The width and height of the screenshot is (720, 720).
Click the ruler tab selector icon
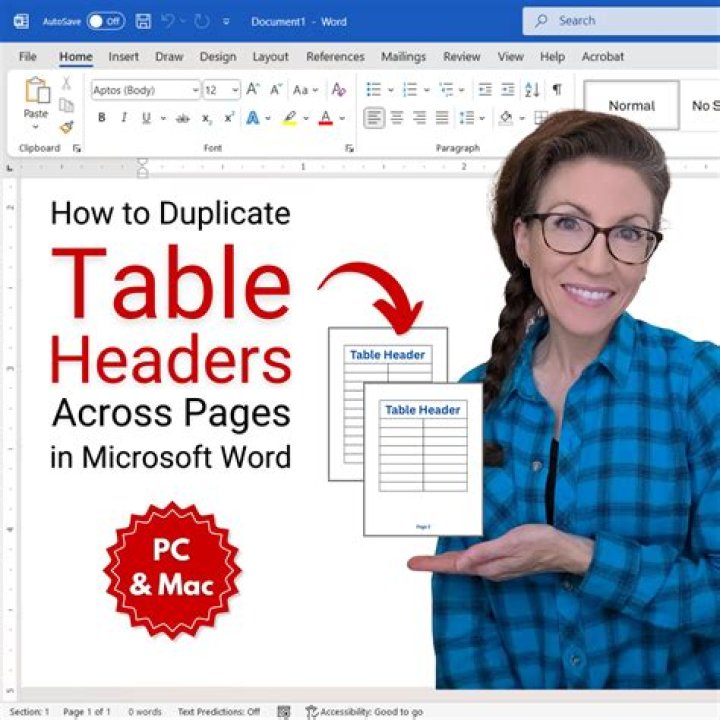click(9, 169)
